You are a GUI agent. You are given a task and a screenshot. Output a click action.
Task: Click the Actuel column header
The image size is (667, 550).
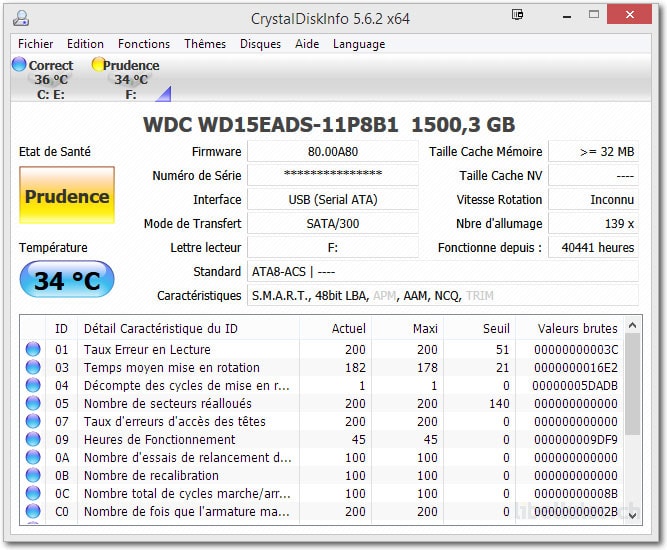coord(335,328)
